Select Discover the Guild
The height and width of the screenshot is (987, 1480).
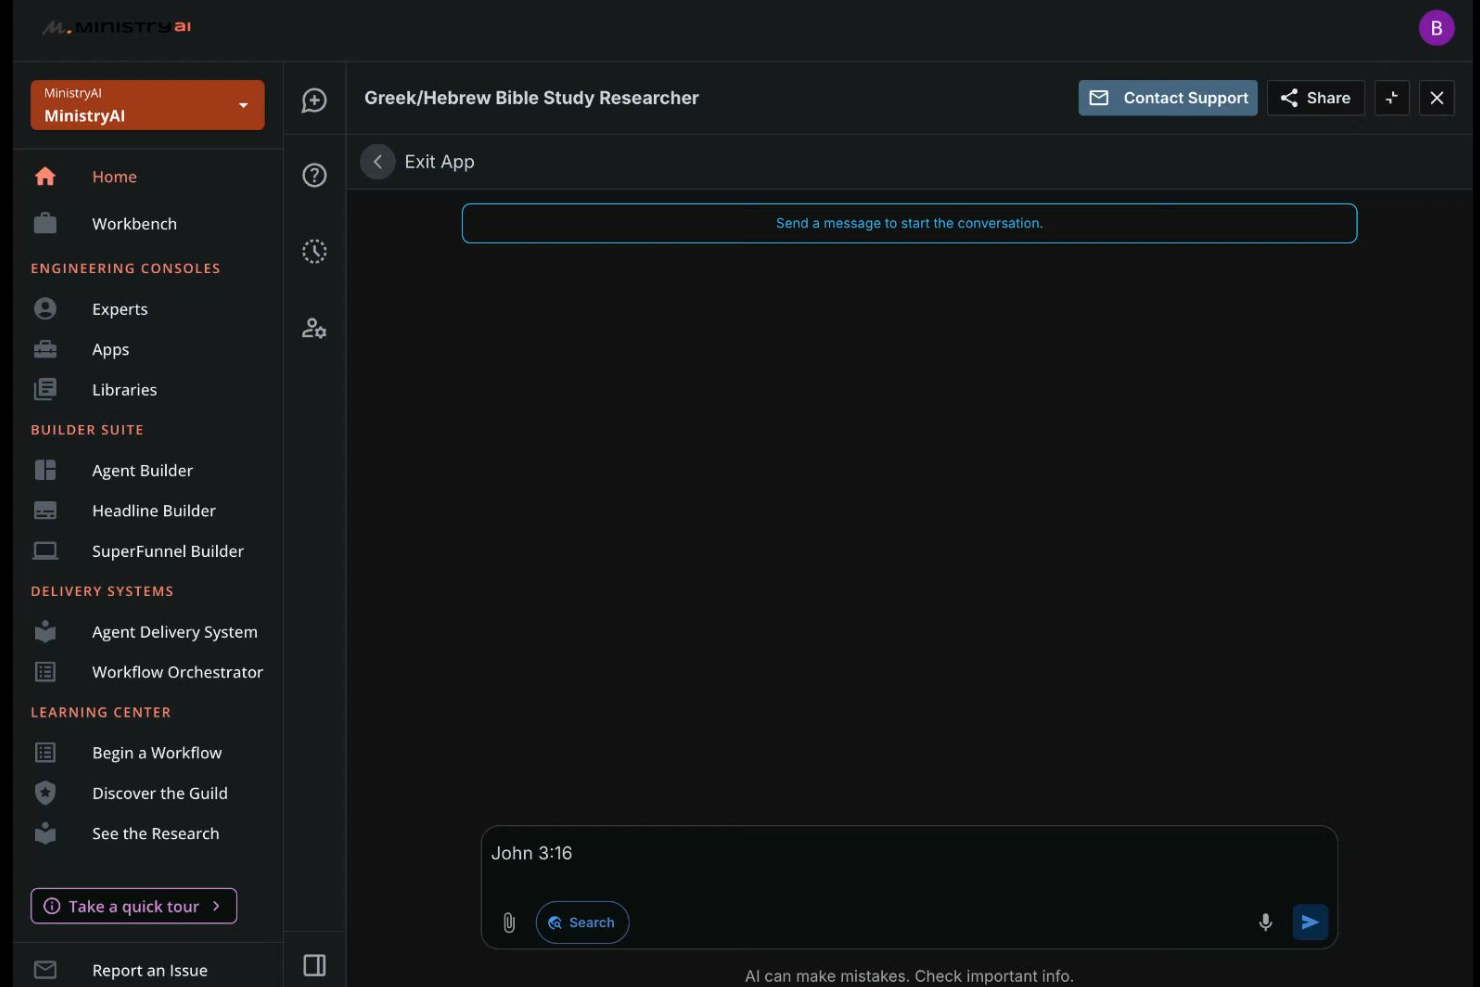(159, 793)
